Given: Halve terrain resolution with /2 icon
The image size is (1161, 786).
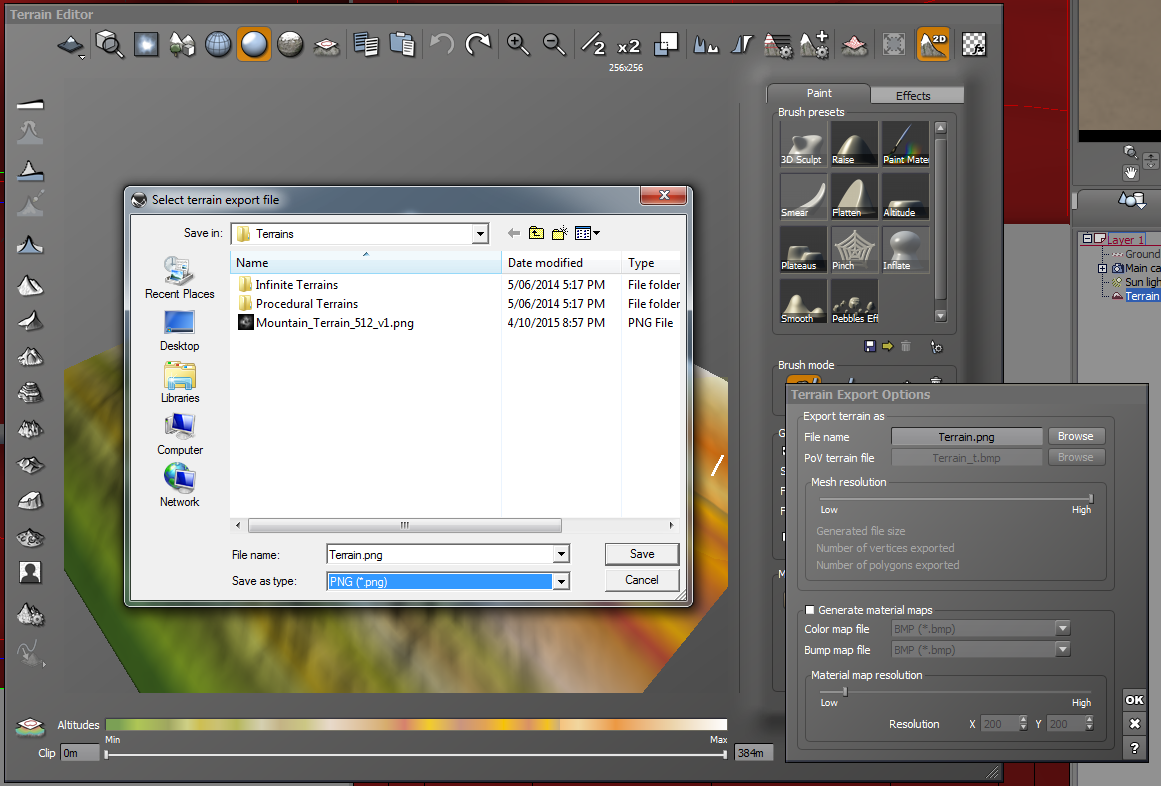Looking at the screenshot, I should (x=593, y=44).
